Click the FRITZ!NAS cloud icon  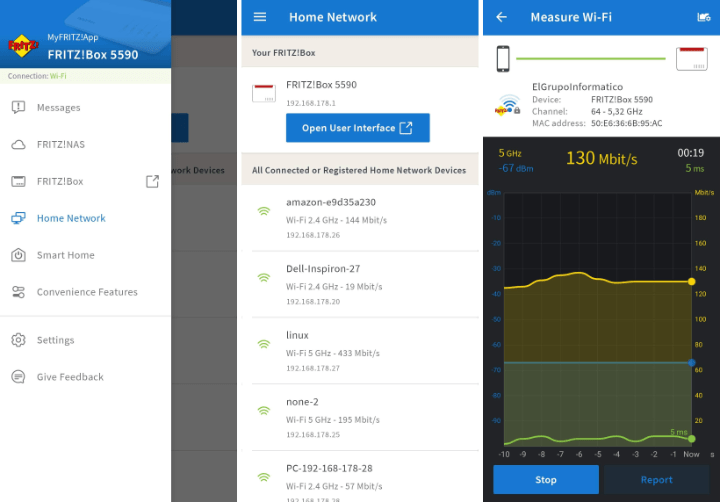click(18, 145)
